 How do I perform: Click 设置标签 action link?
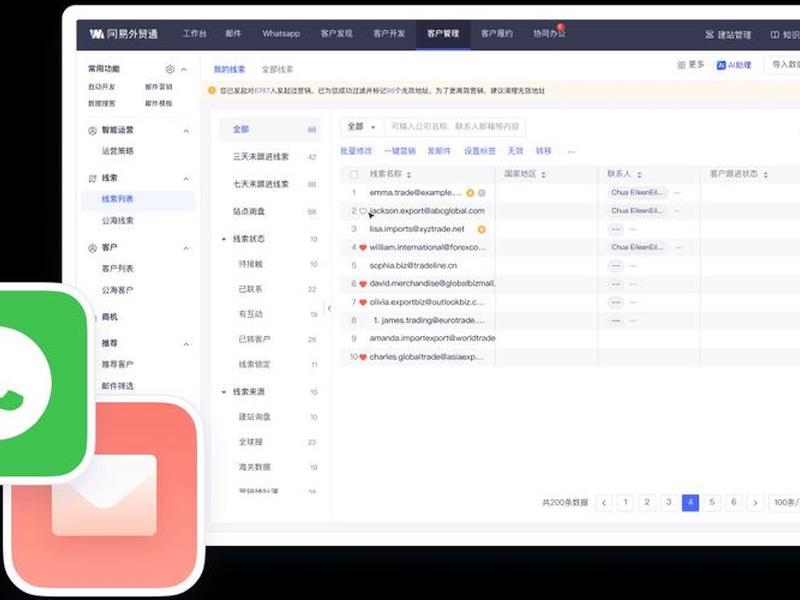tap(480, 151)
